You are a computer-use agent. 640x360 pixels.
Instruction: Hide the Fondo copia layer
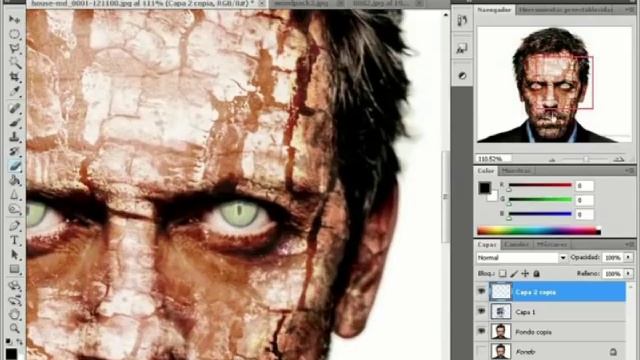(x=481, y=331)
